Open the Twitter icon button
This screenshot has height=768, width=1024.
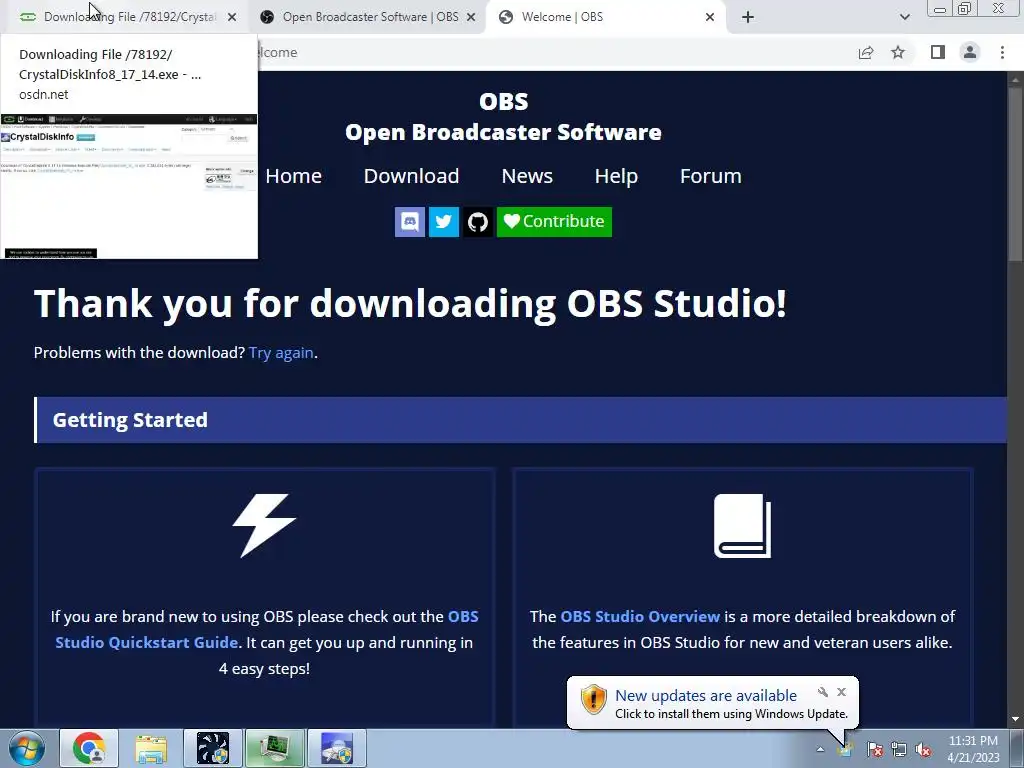[443, 222]
